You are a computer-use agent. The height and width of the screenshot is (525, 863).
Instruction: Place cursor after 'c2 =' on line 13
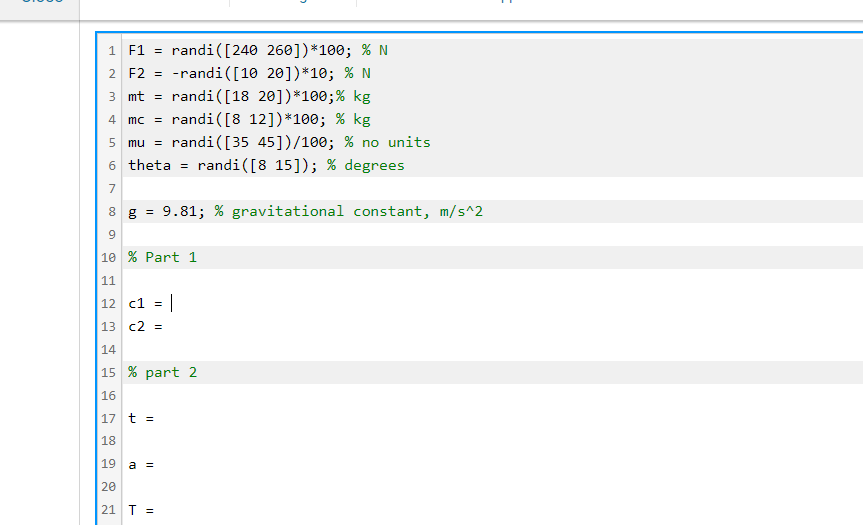tap(165, 327)
